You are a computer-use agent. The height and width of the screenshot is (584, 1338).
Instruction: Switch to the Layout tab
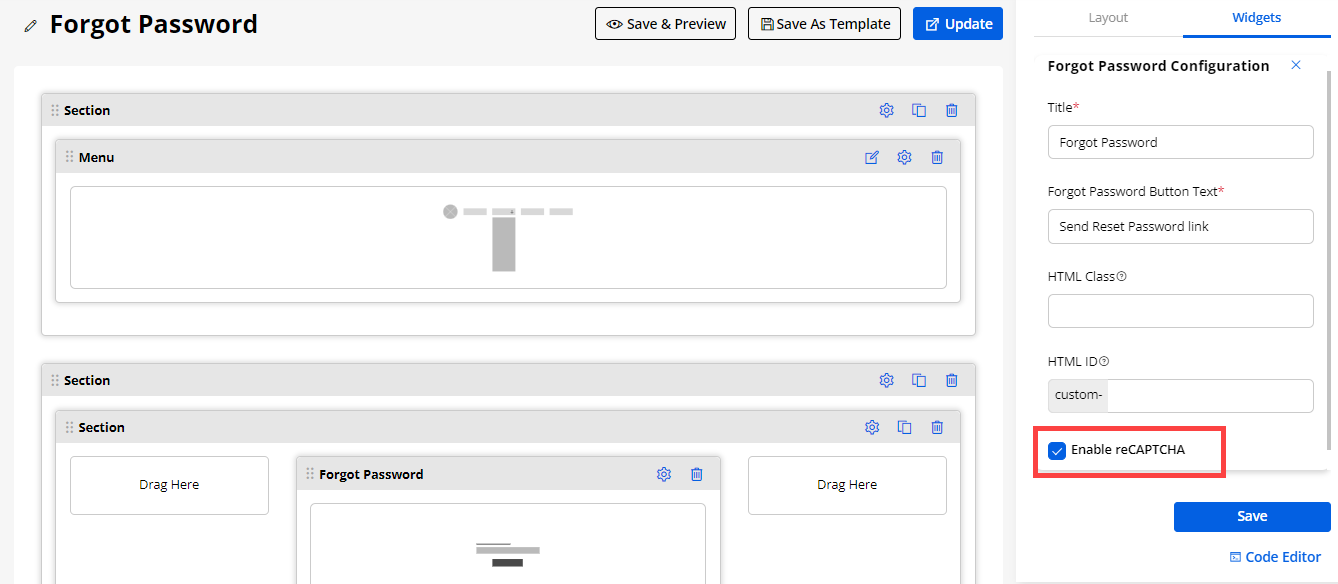click(1108, 18)
